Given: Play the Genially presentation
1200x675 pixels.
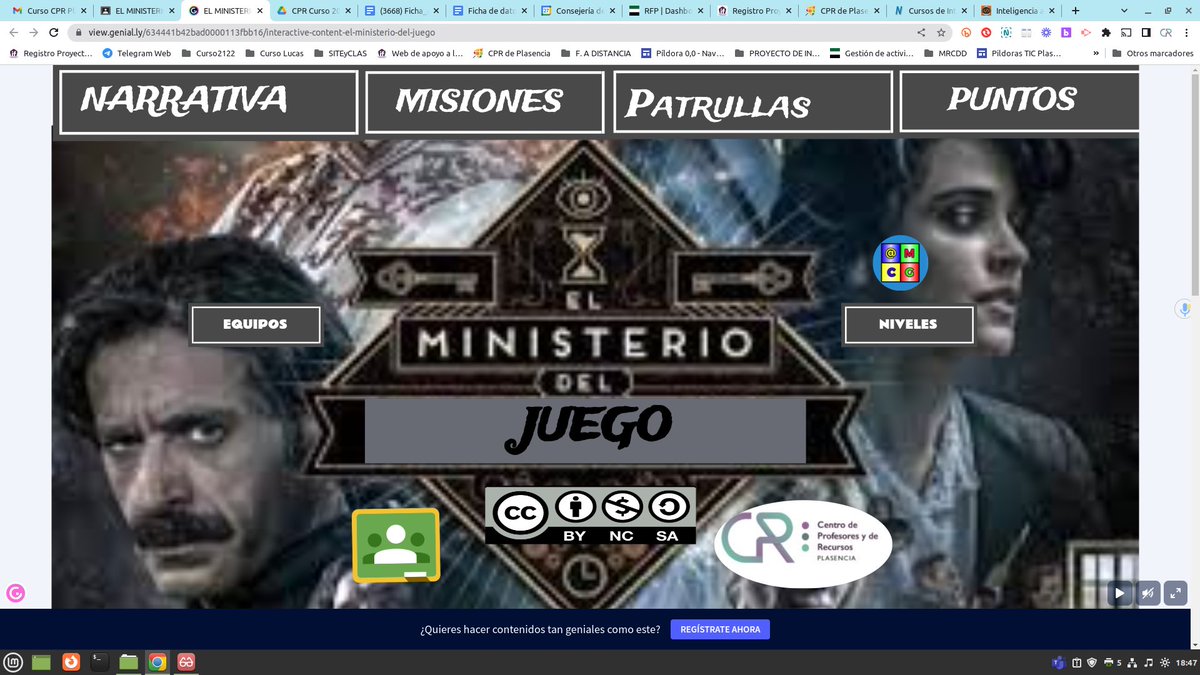Looking at the screenshot, I should click(1120, 593).
